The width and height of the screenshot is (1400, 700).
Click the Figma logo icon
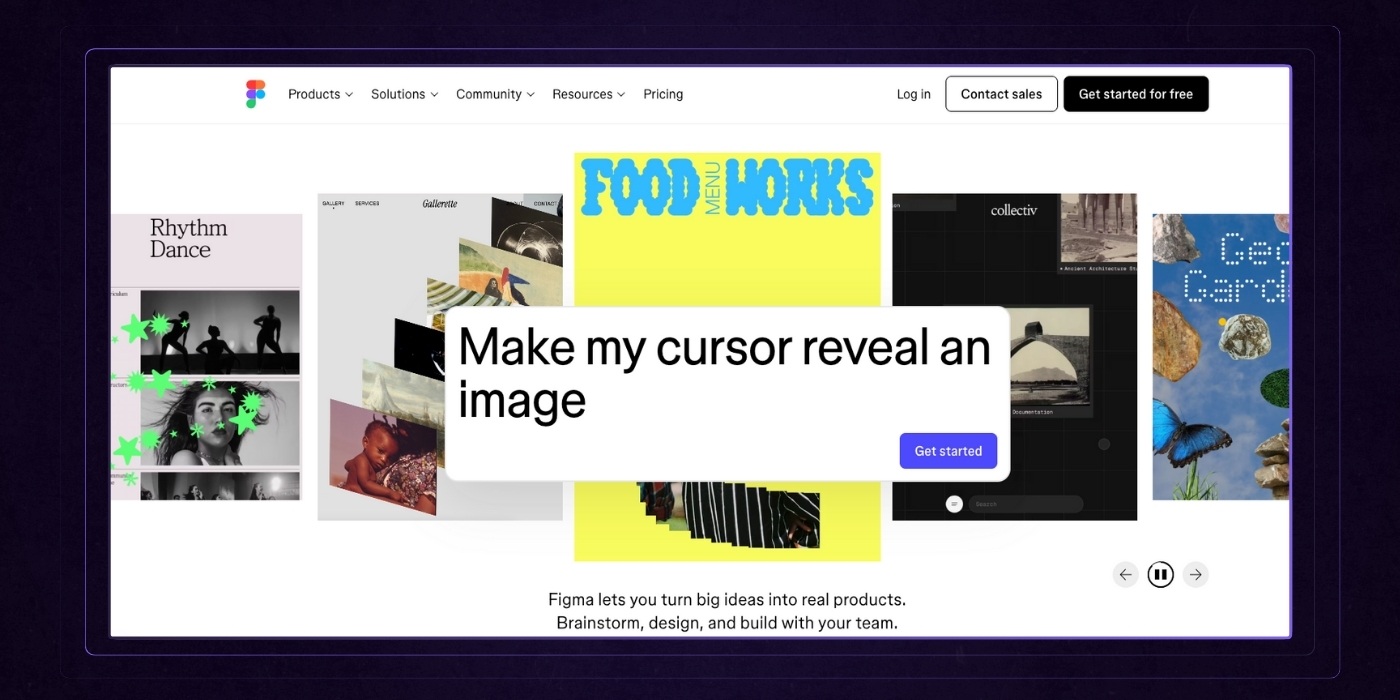255,94
